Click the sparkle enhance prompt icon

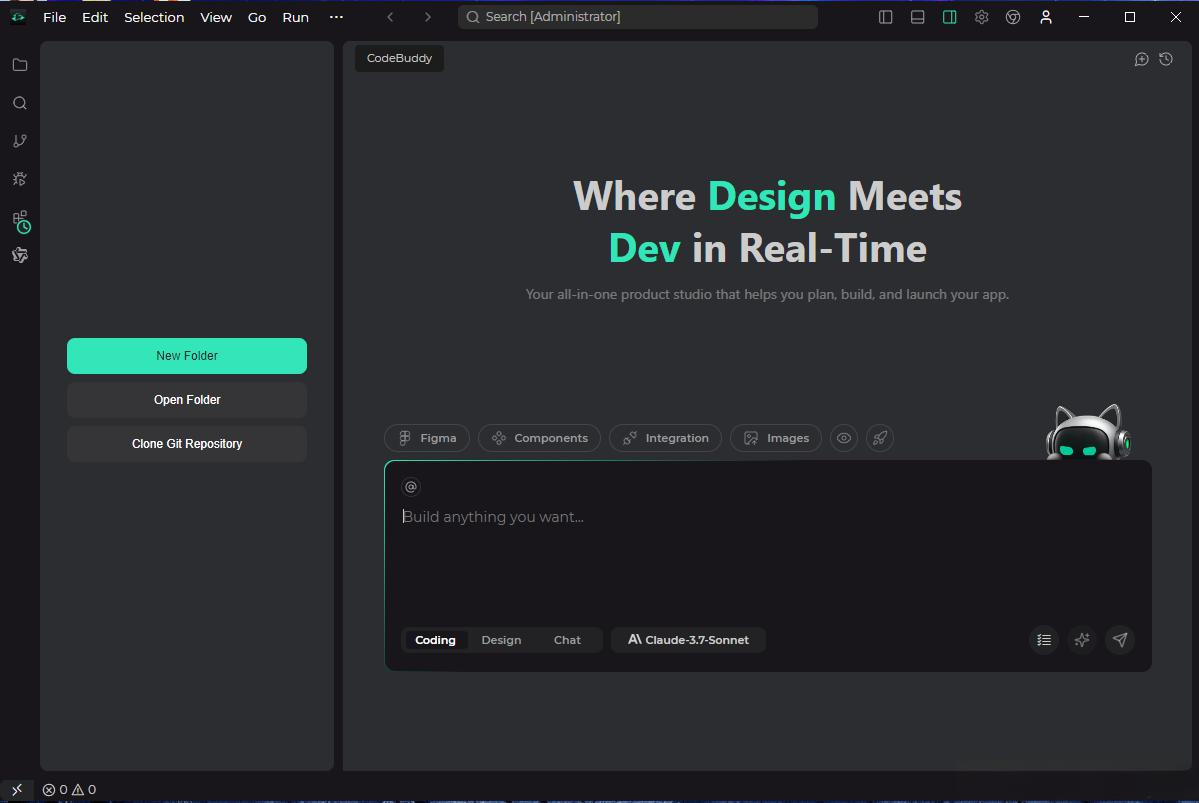click(1082, 640)
